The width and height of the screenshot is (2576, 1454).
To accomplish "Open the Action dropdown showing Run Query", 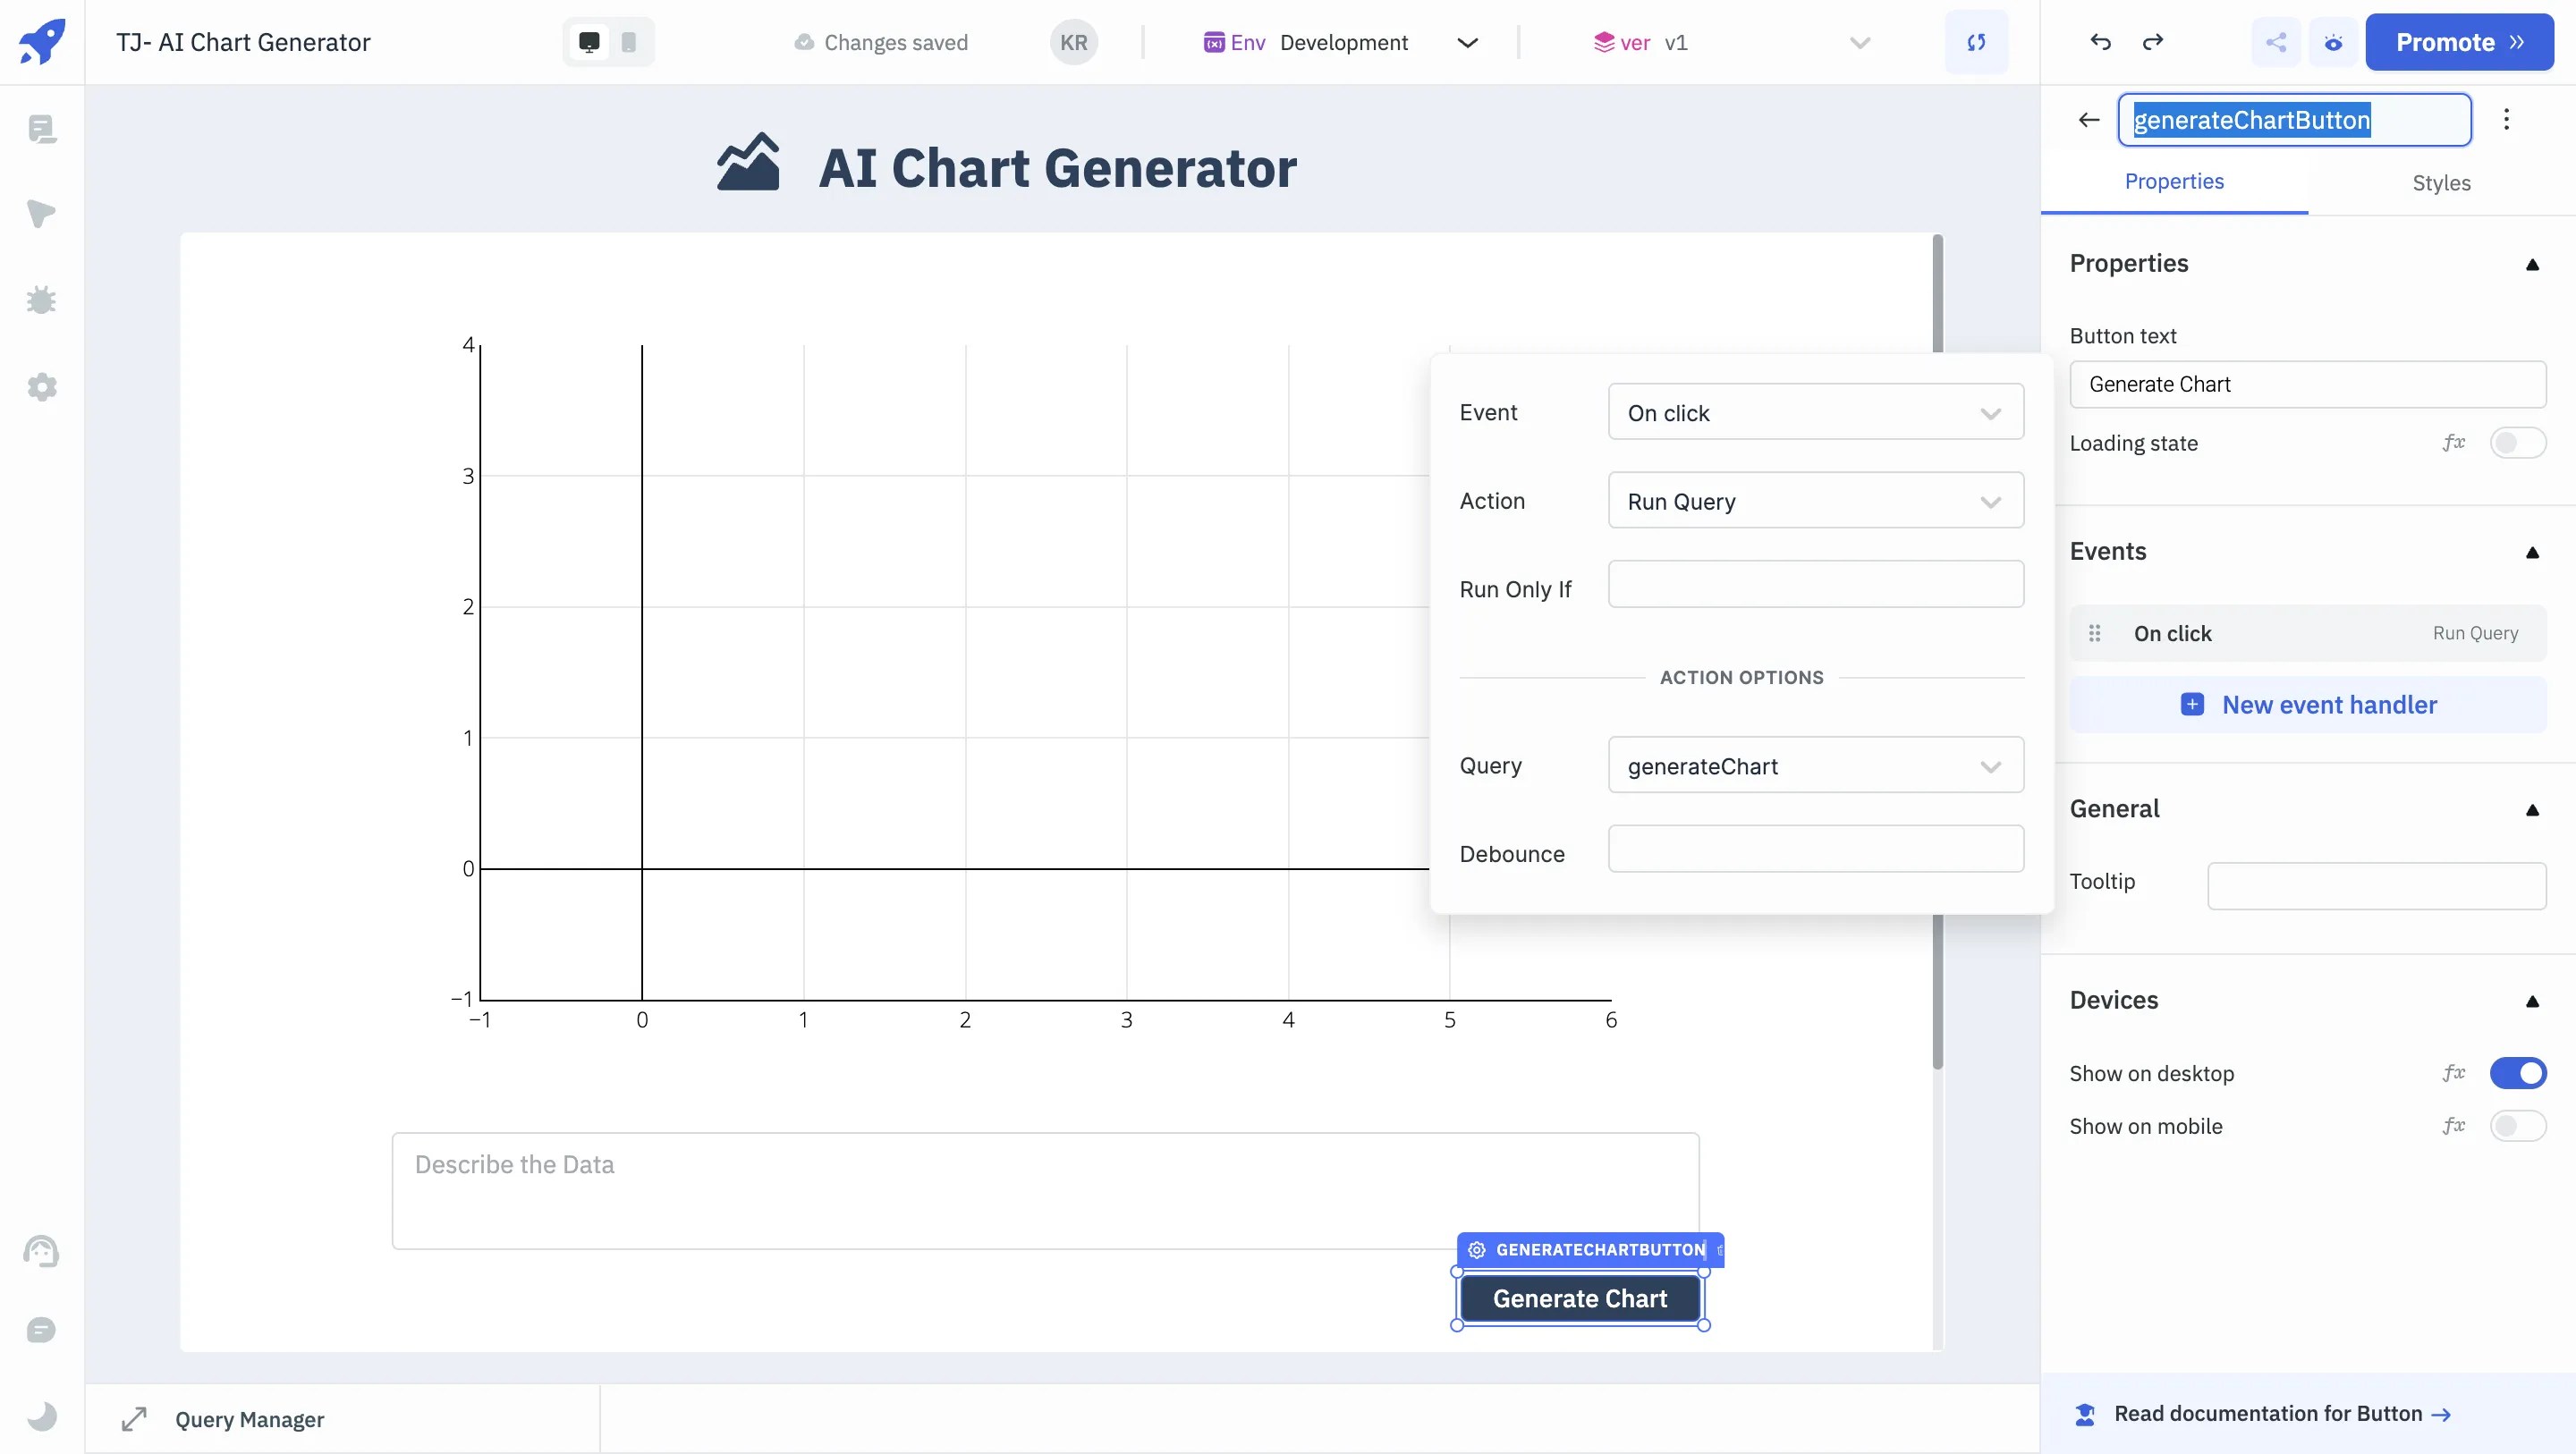I will click(x=1815, y=500).
